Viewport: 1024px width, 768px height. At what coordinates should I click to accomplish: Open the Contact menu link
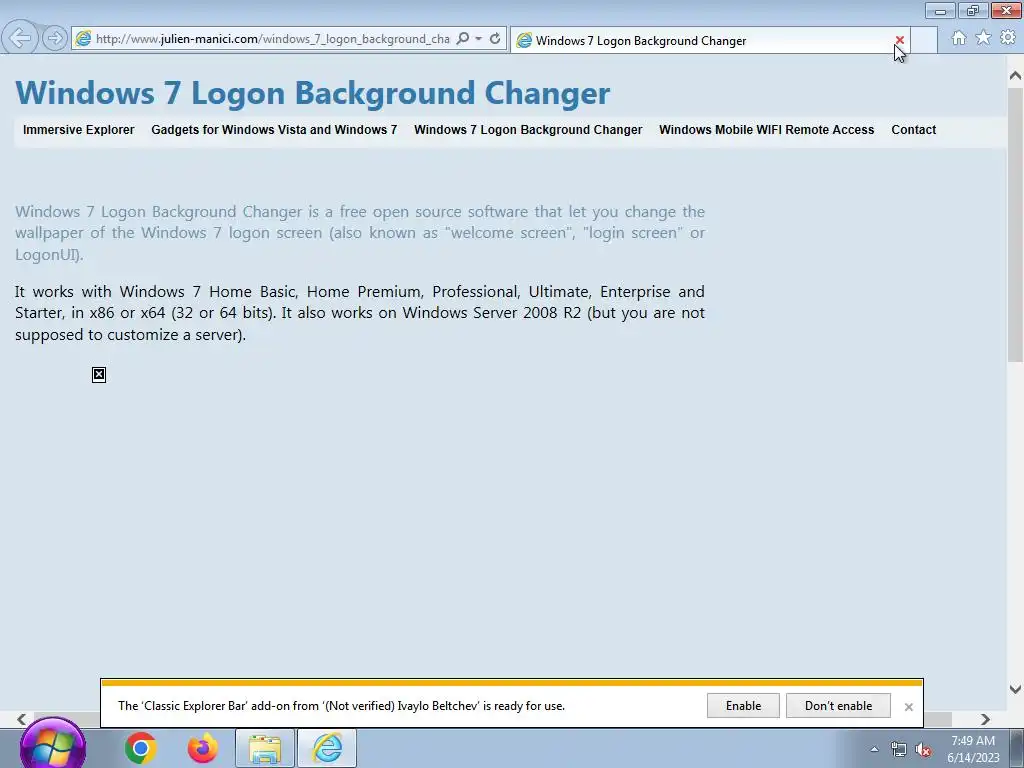click(914, 130)
